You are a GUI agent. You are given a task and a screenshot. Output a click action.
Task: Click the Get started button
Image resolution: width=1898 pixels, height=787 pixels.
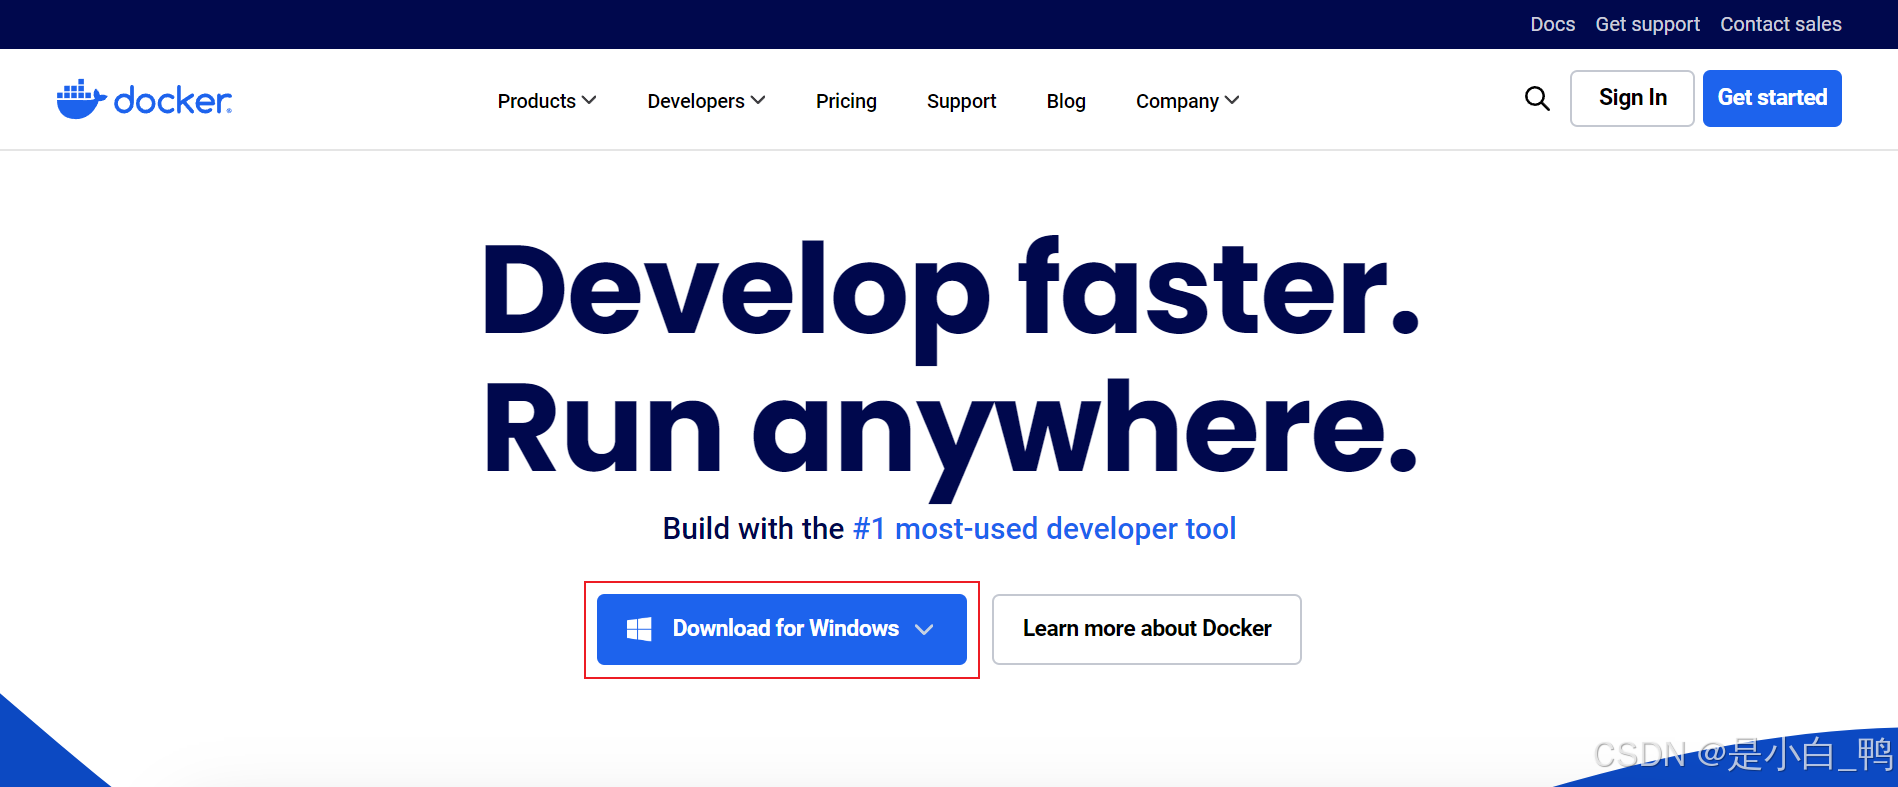(1772, 98)
